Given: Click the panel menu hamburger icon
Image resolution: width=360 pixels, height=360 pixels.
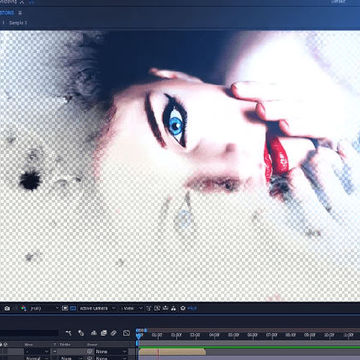Looking at the screenshot, I should click(20, 13).
